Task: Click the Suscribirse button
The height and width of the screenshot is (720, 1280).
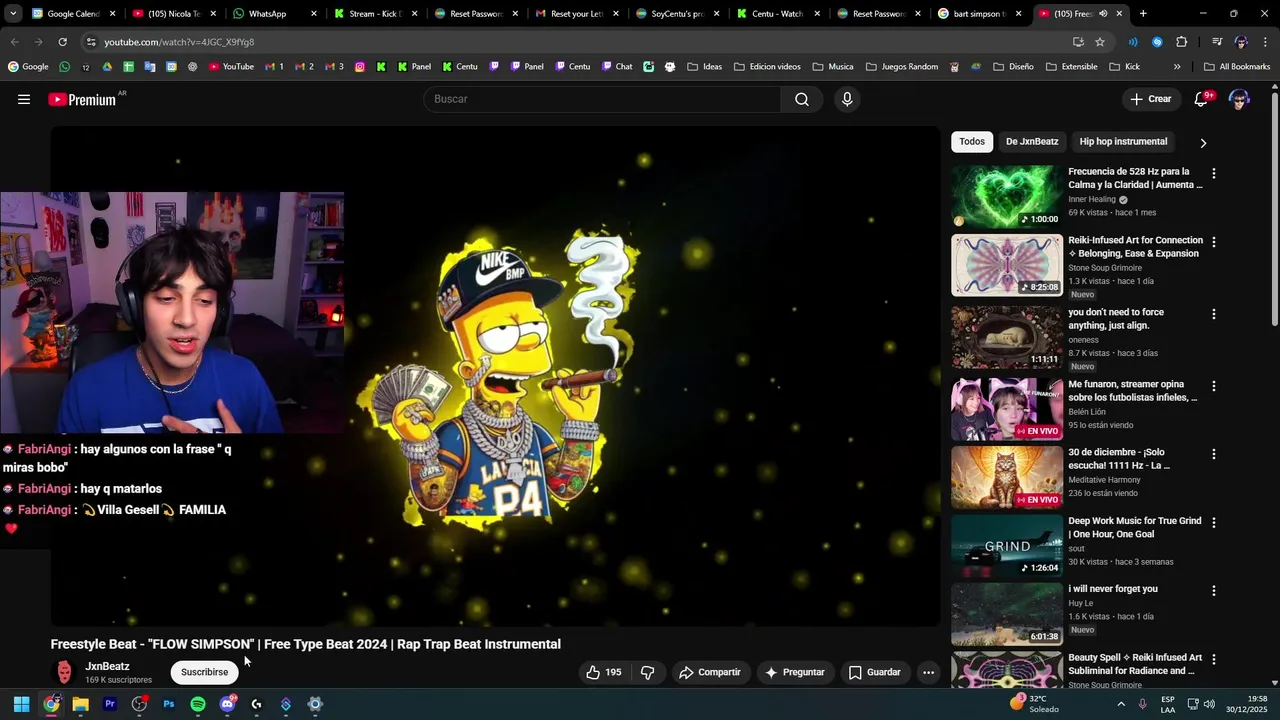Action: [204, 672]
